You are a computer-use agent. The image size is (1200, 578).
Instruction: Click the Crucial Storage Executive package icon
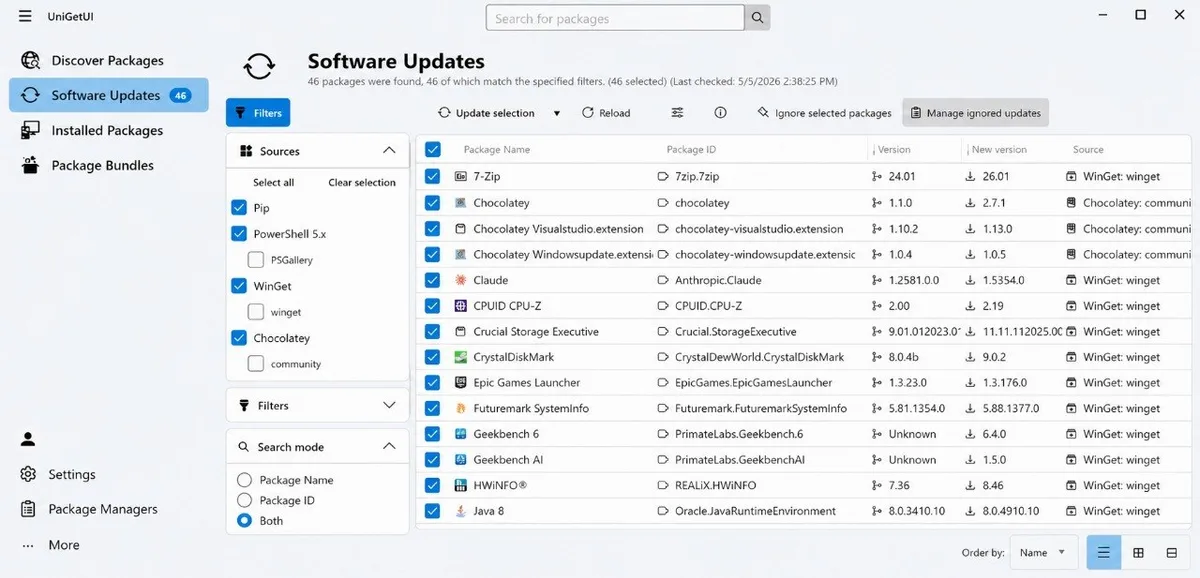pyautogui.click(x=461, y=332)
